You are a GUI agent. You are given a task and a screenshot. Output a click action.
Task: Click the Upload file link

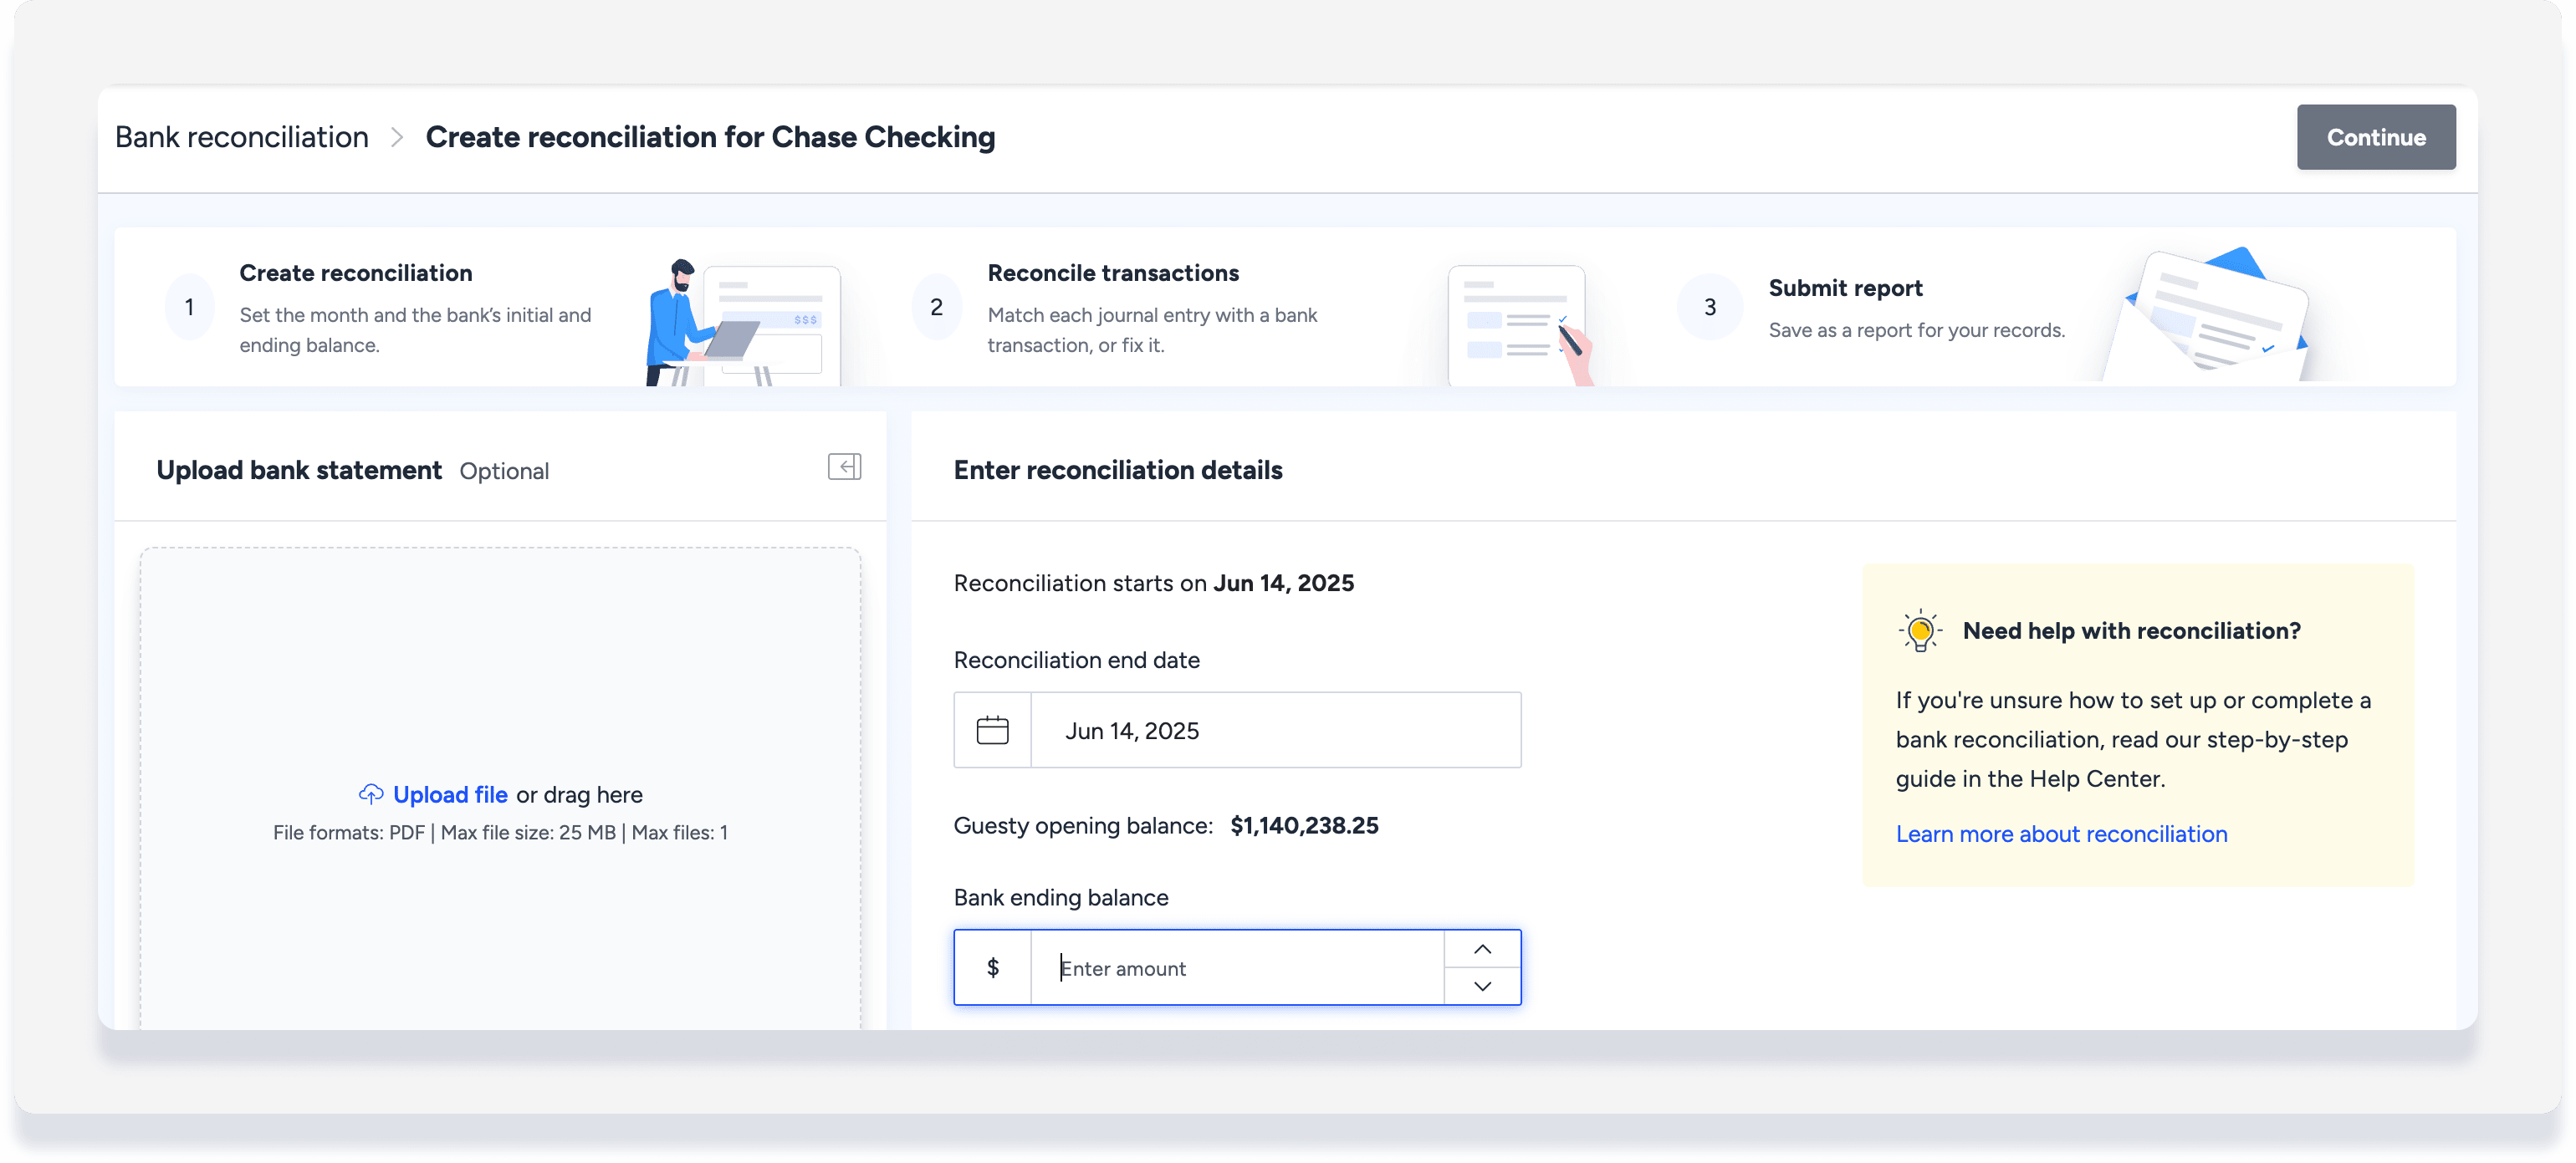click(450, 795)
